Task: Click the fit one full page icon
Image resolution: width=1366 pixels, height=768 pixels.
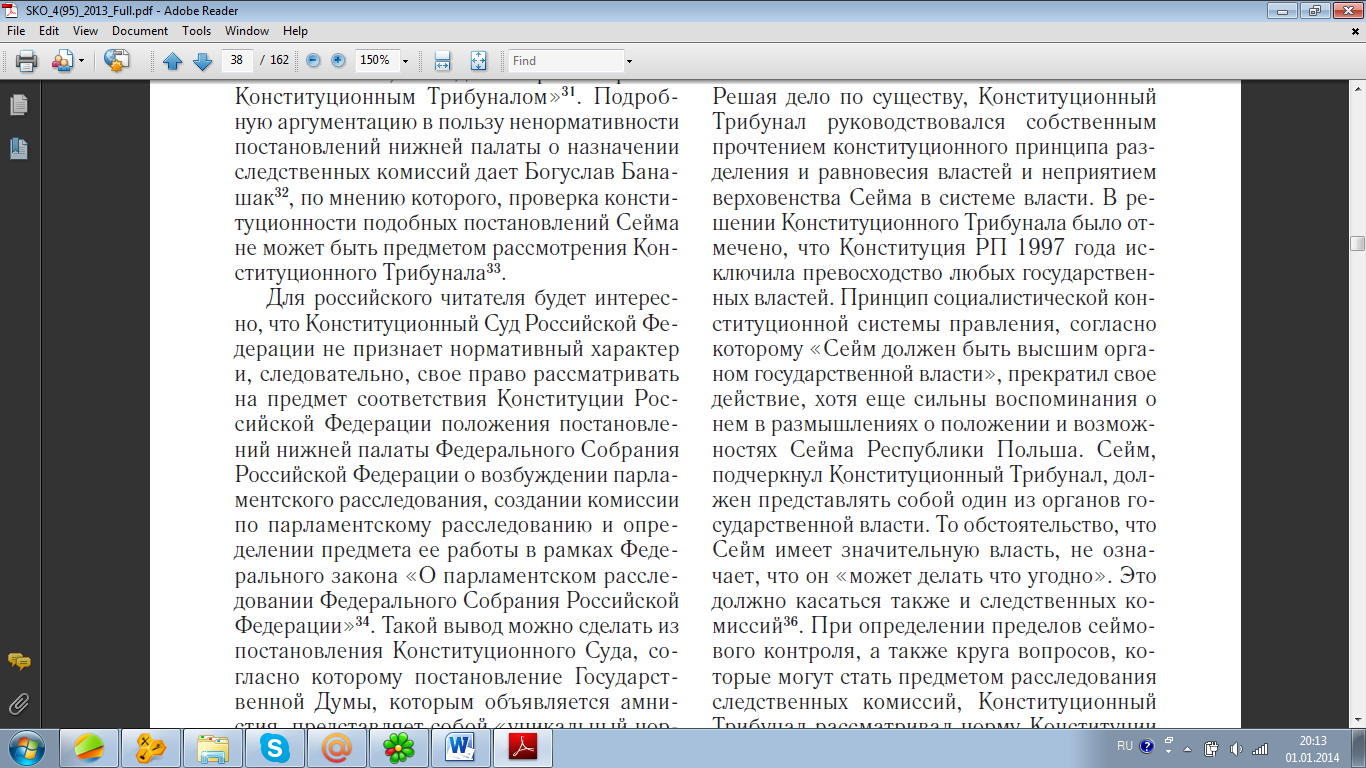Action: pyautogui.click(x=478, y=61)
